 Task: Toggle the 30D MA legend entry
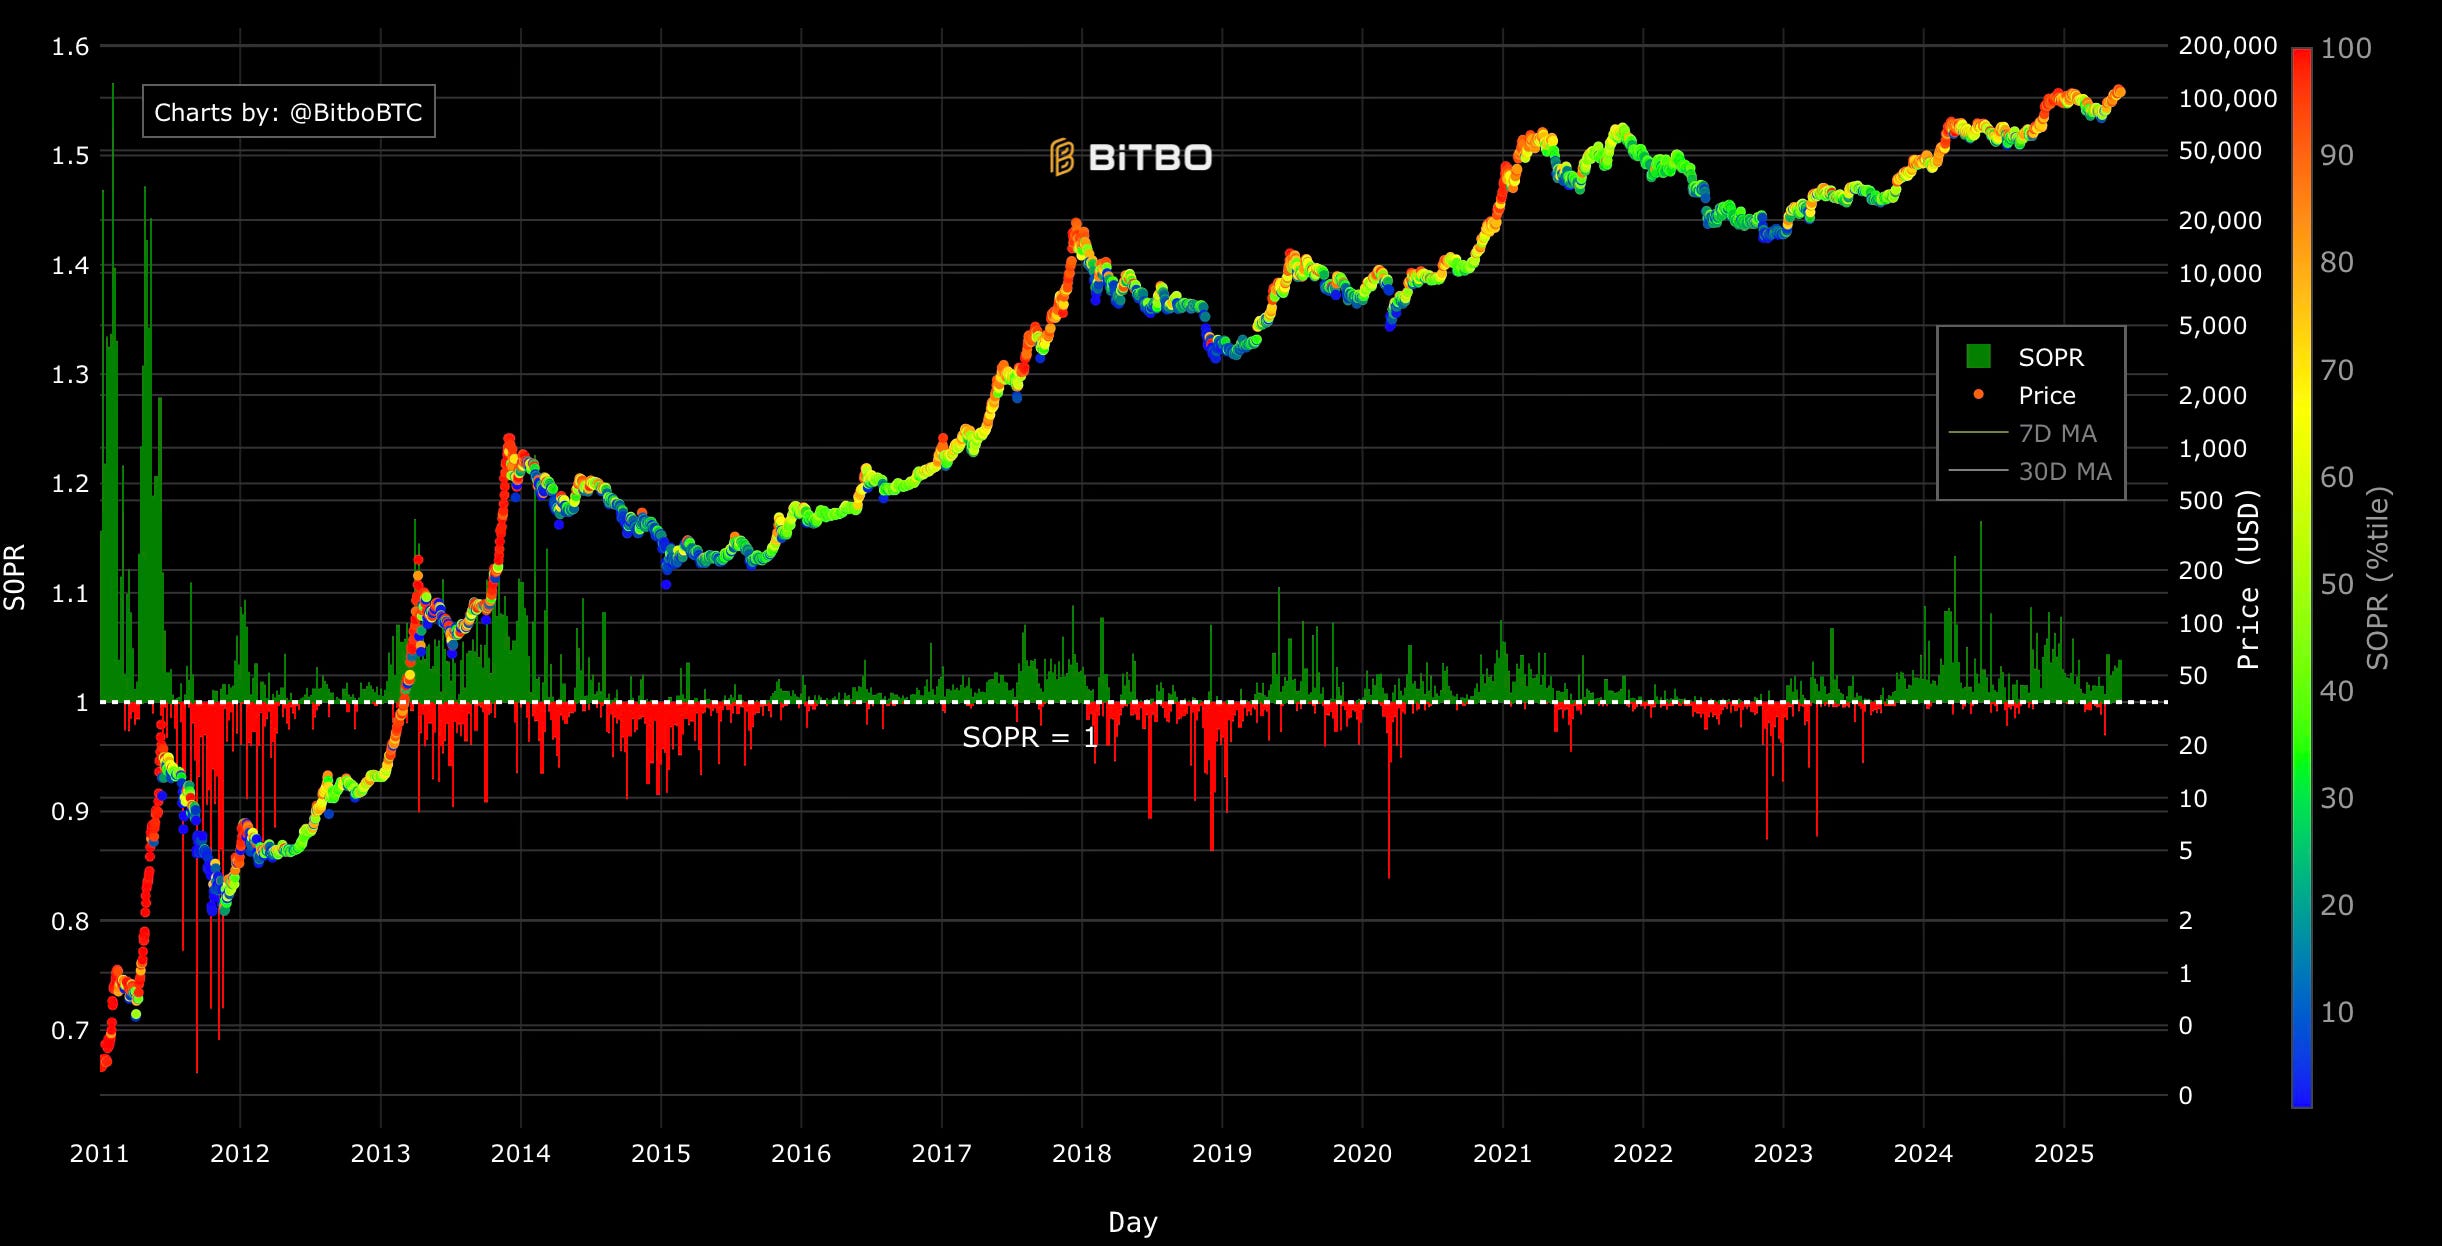tap(2064, 471)
